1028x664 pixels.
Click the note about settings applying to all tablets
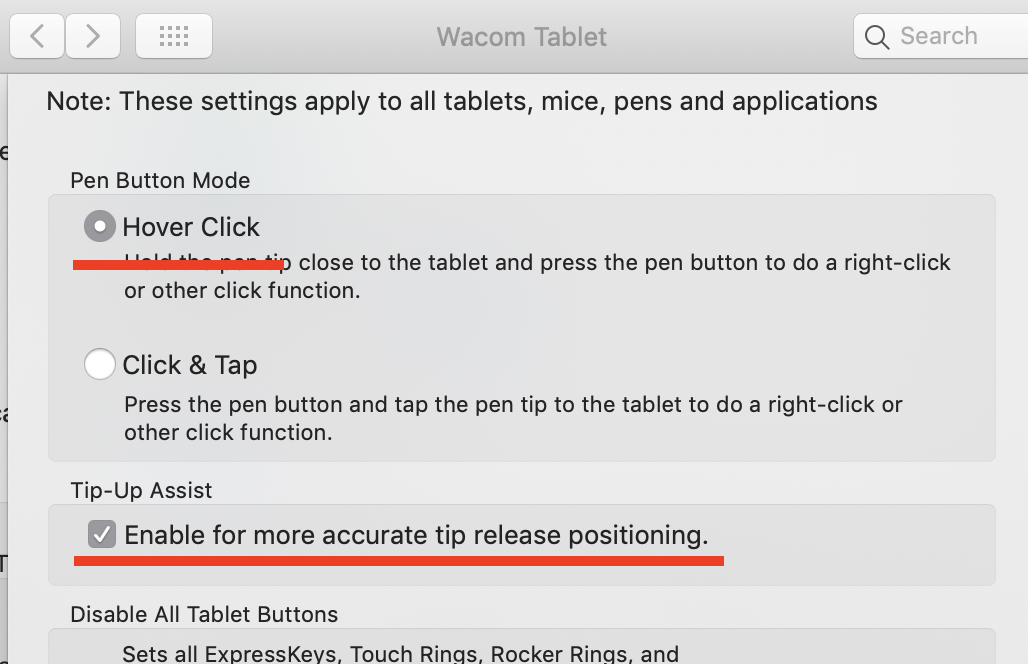coord(462,101)
